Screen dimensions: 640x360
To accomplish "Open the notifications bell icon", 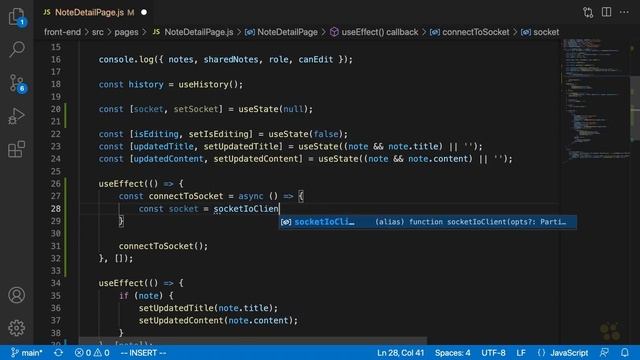I will coord(624,353).
